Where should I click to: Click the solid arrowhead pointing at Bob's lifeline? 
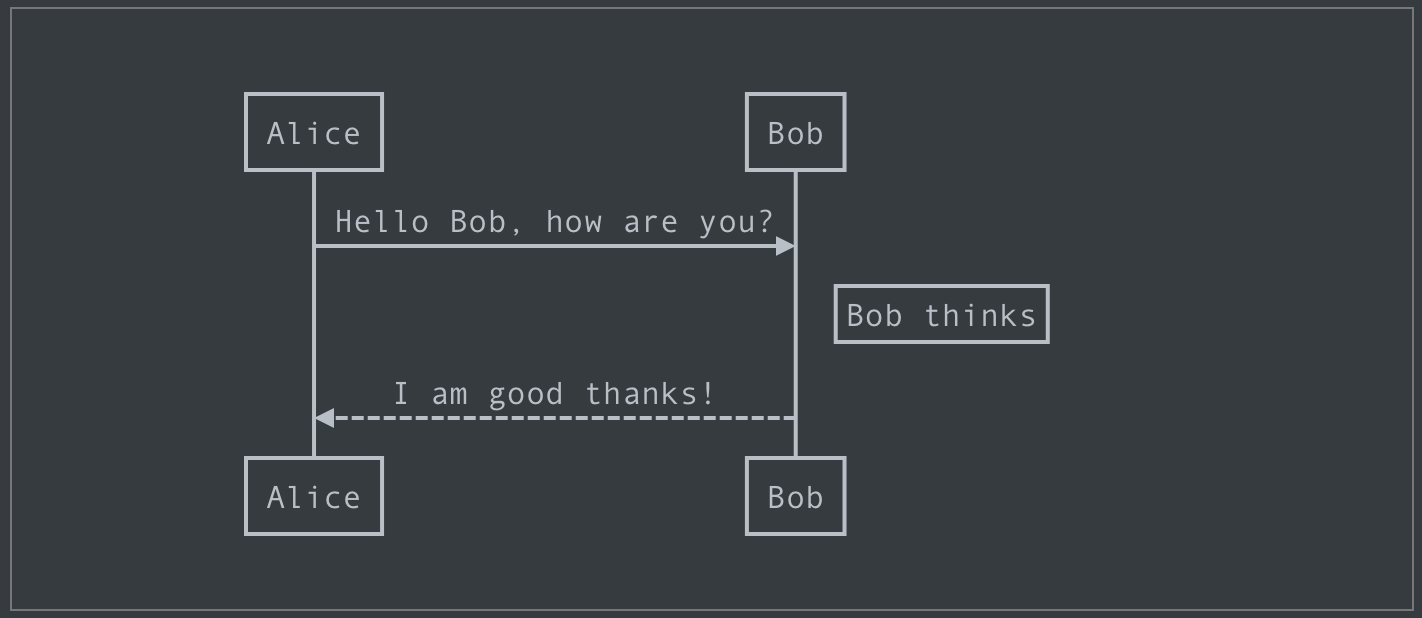pyautogui.click(x=785, y=246)
